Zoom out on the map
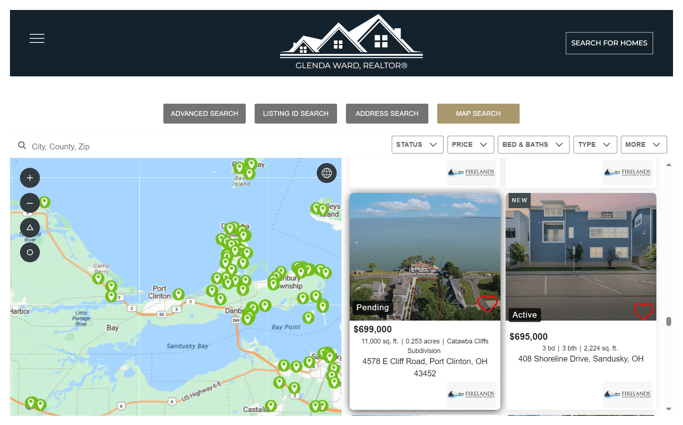This screenshot has width=683, height=425. click(x=30, y=203)
